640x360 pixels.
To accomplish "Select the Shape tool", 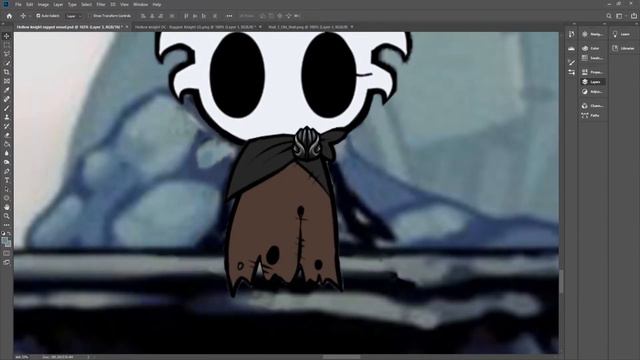I will click(x=7, y=198).
